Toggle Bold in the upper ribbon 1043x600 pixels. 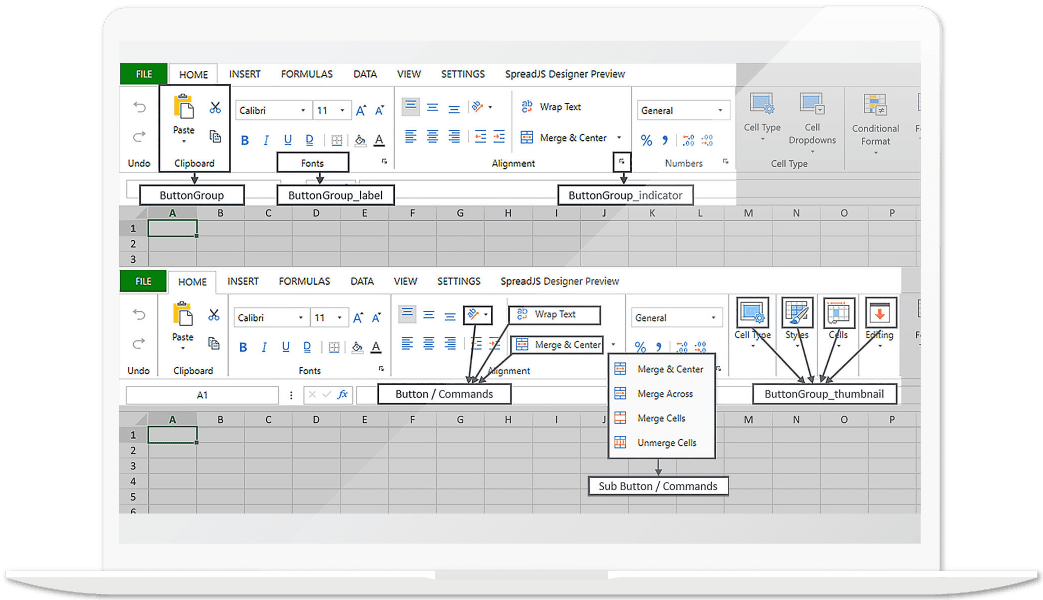coord(244,140)
